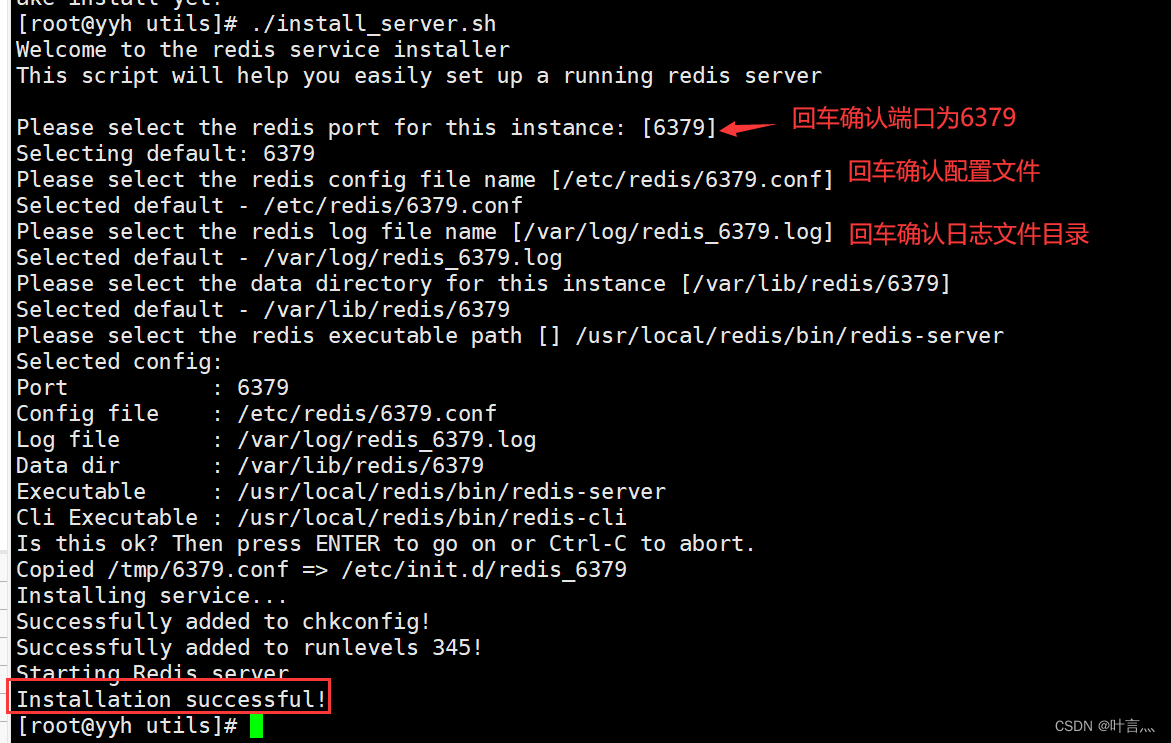Click the '[/etc/redis/6379.conf]' config file prompt
This screenshot has height=743, width=1171.
coord(692,179)
